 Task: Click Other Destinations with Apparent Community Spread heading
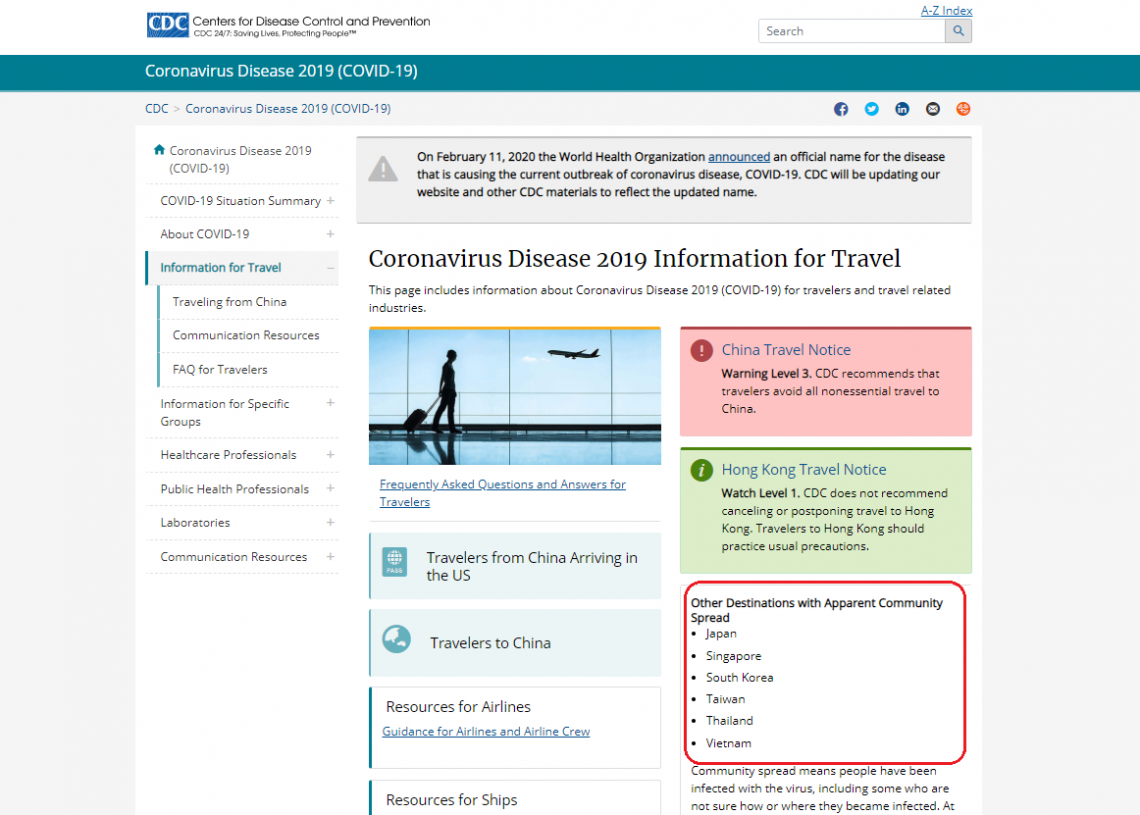[x=816, y=610]
